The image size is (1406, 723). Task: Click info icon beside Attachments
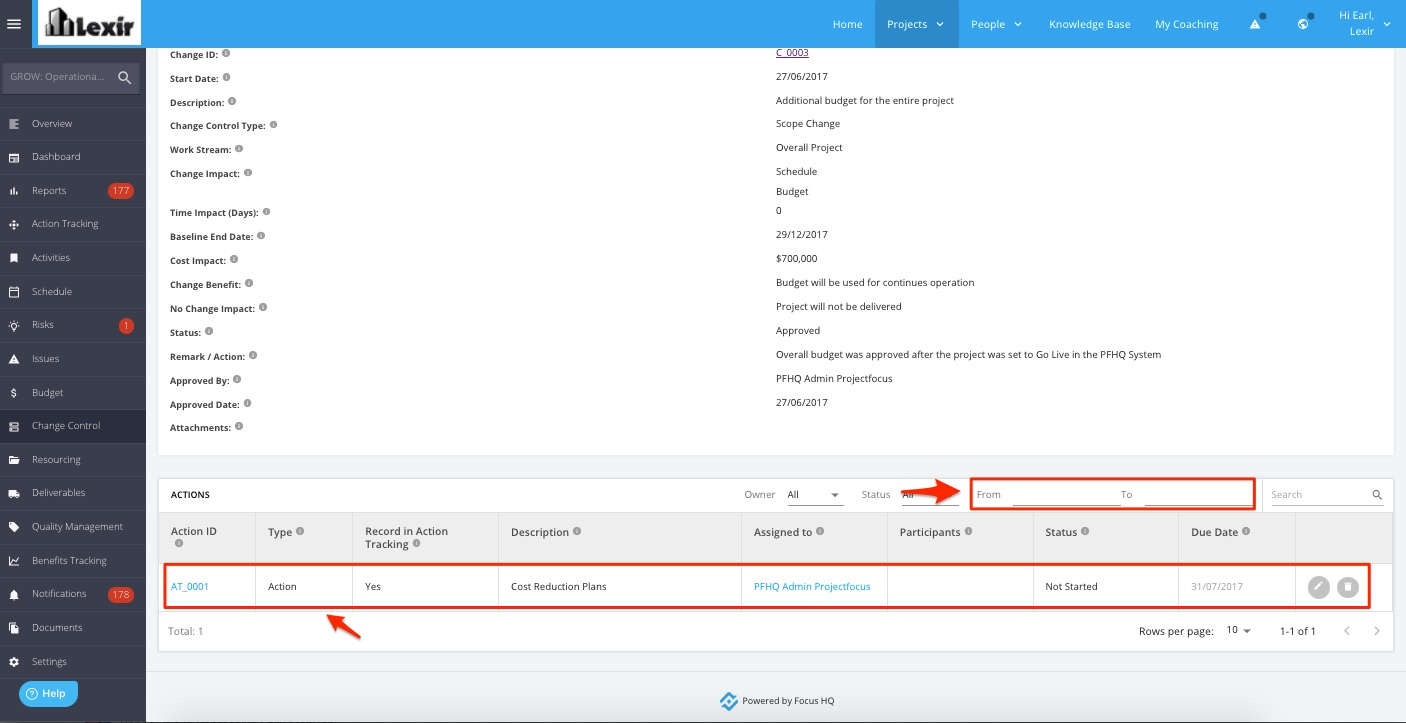click(x=240, y=427)
